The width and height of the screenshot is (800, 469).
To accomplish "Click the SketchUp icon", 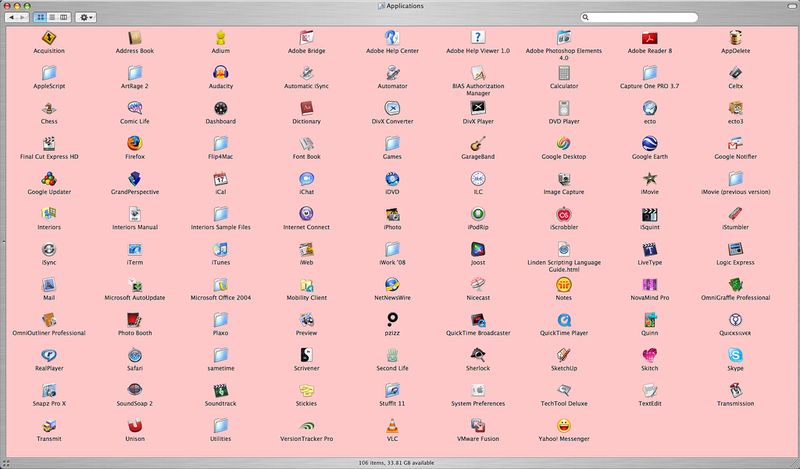I will 564,355.
